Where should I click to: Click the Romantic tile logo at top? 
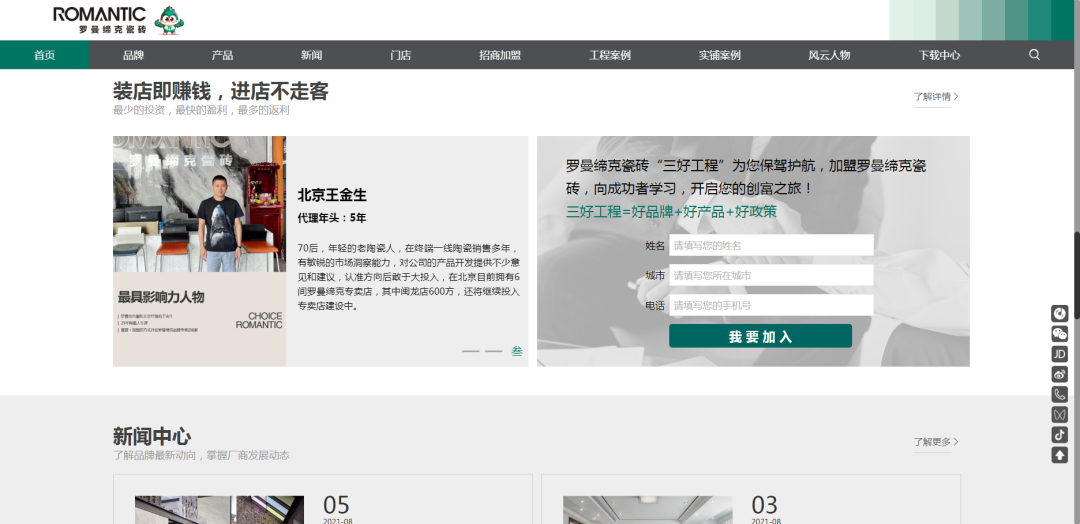coord(118,19)
